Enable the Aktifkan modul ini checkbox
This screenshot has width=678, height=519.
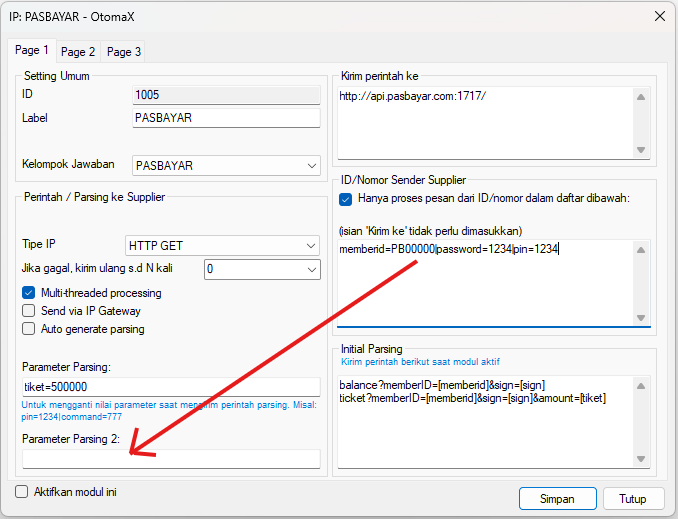22,492
